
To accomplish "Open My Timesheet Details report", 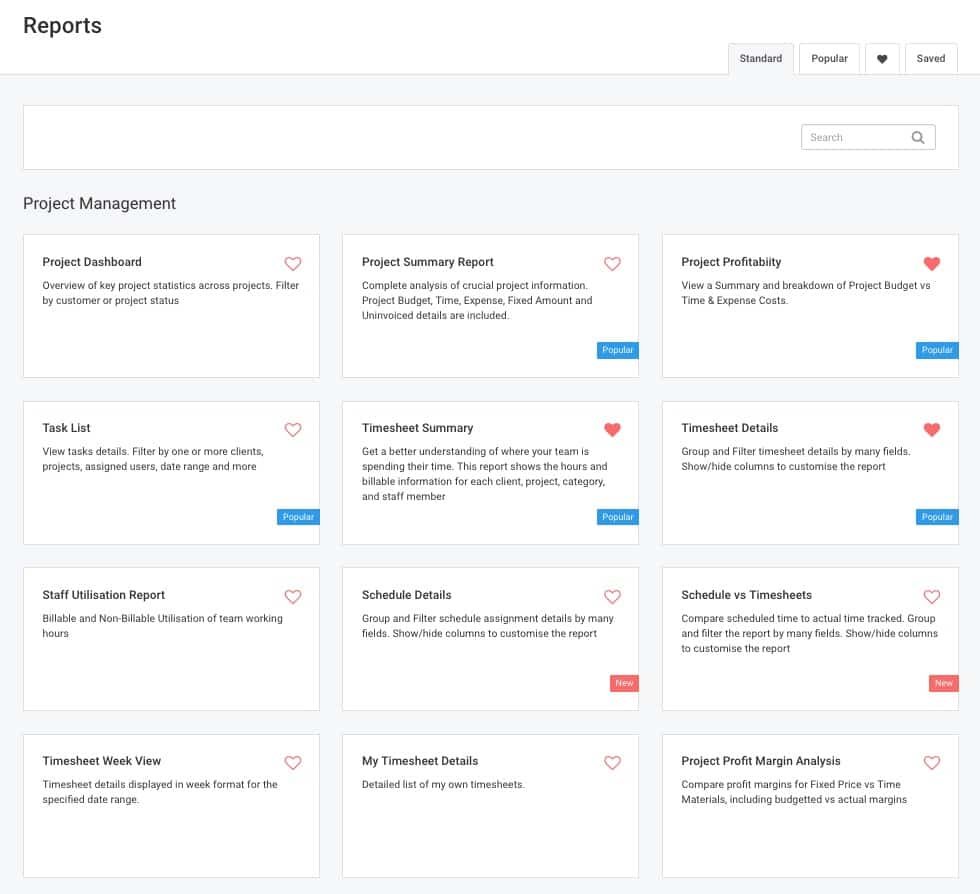I will click(420, 761).
